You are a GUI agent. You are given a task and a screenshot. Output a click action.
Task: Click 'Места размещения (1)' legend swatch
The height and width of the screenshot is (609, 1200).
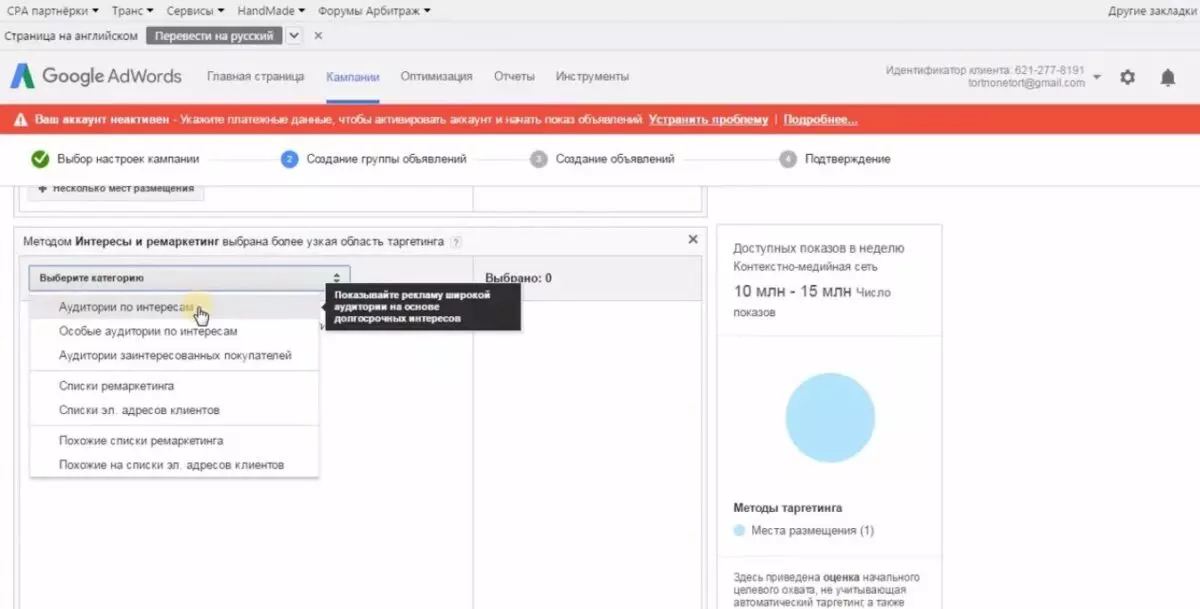(x=739, y=530)
